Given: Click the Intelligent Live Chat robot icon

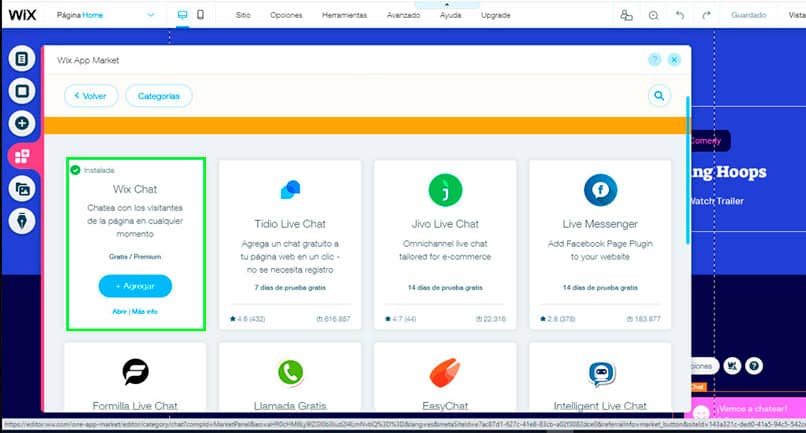Looking at the screenshot, I should pos(601,373).
